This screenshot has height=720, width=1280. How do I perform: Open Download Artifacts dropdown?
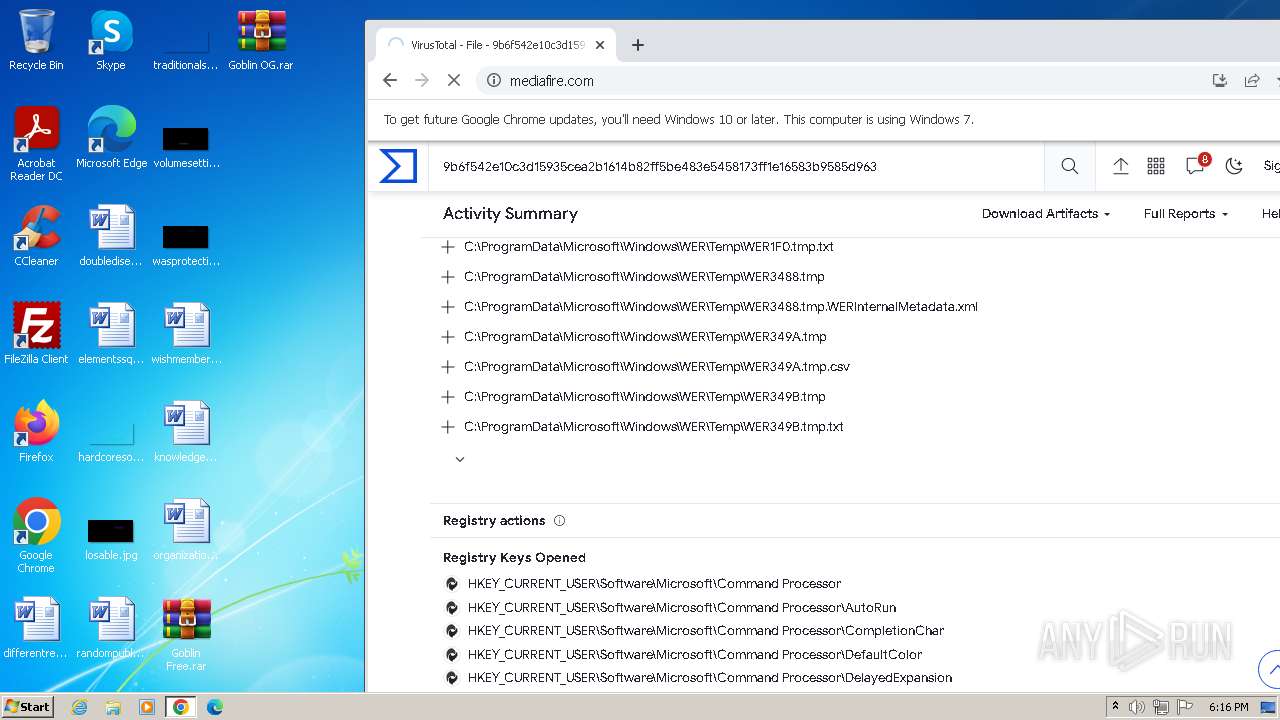pos(1045,214)
